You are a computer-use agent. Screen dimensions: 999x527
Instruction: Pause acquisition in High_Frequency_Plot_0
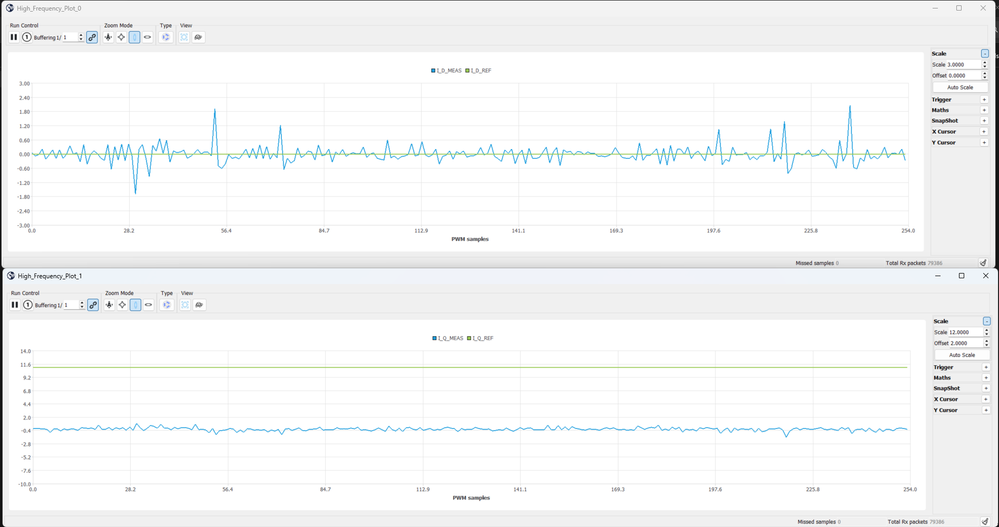tap(14, 37)
